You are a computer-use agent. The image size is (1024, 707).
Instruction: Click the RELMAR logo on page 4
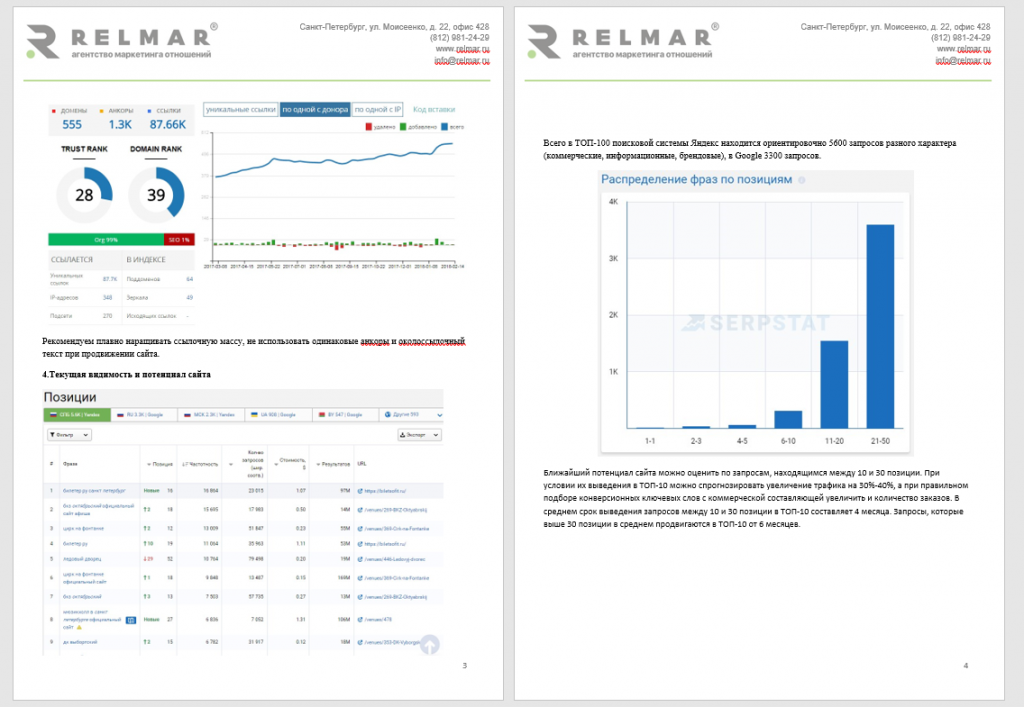(623, 41)
